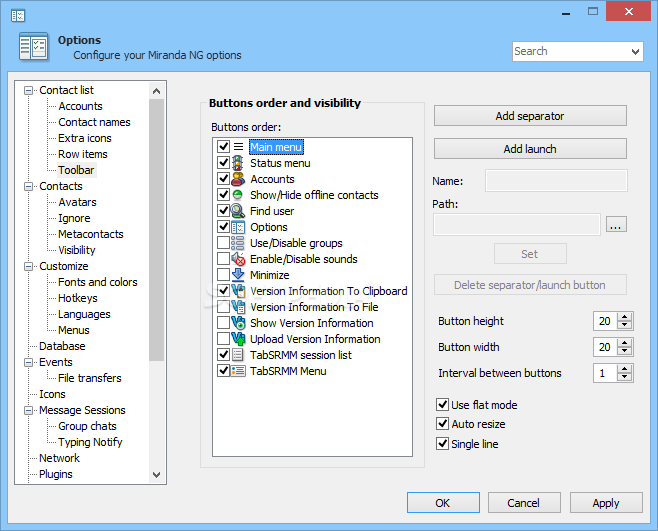The image size is (658, 531).
Task: Click the Show/Hide offline contacts icon
Action: [x=238, y=194]
